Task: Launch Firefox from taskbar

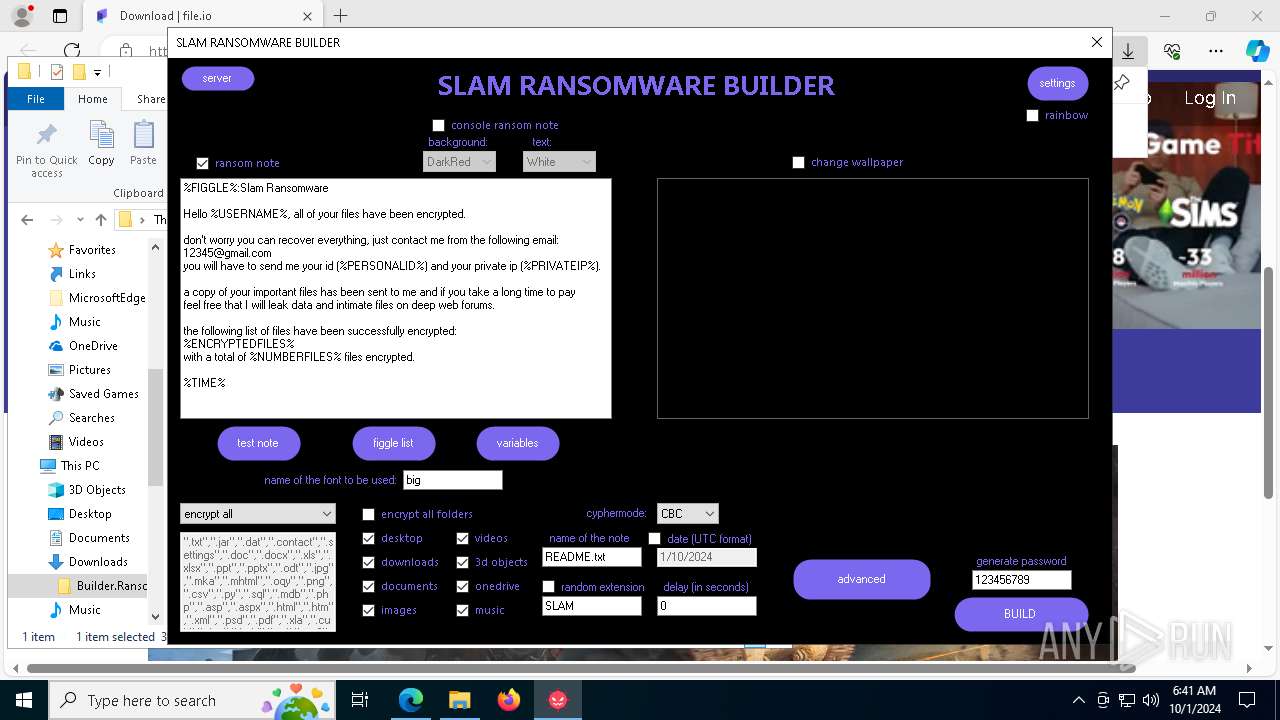Action: pos(509,700)
